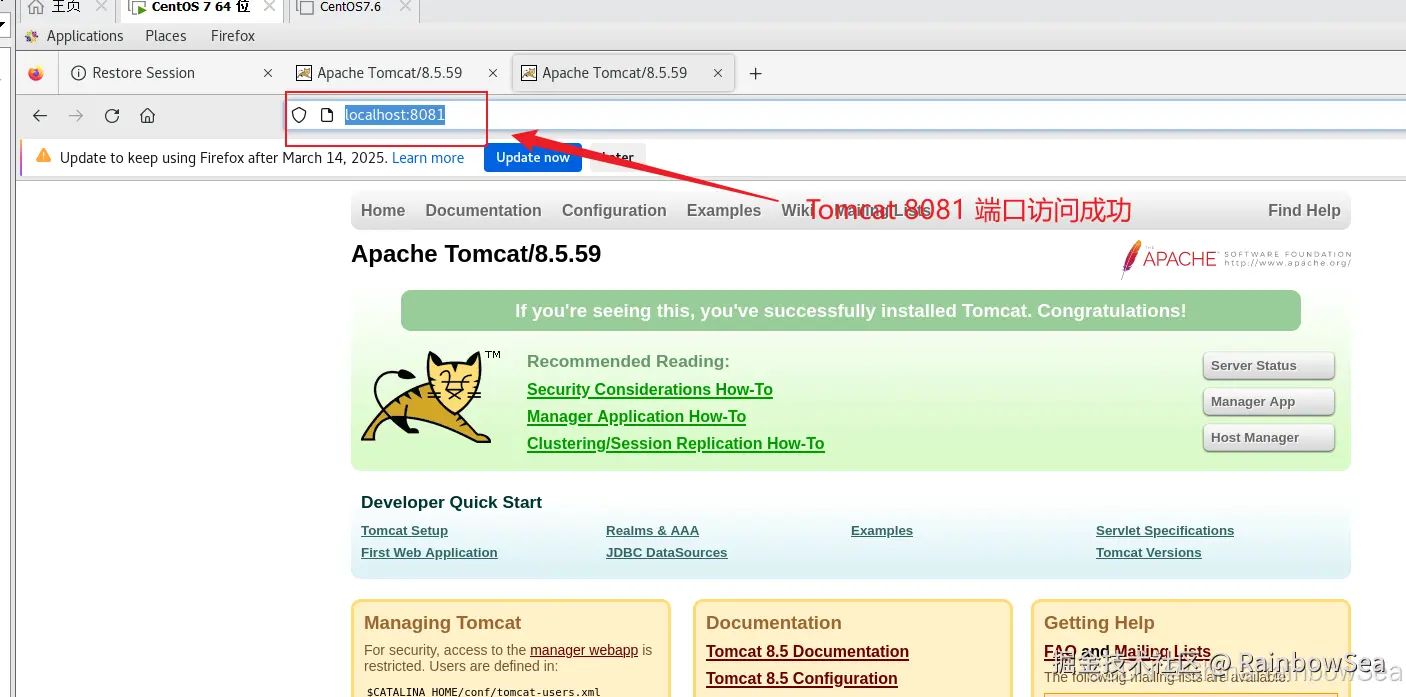Image resolution: width=1406 pixels, height=697 pixels.
Task: Click the Server Status button
Action: pos(1268,366)
